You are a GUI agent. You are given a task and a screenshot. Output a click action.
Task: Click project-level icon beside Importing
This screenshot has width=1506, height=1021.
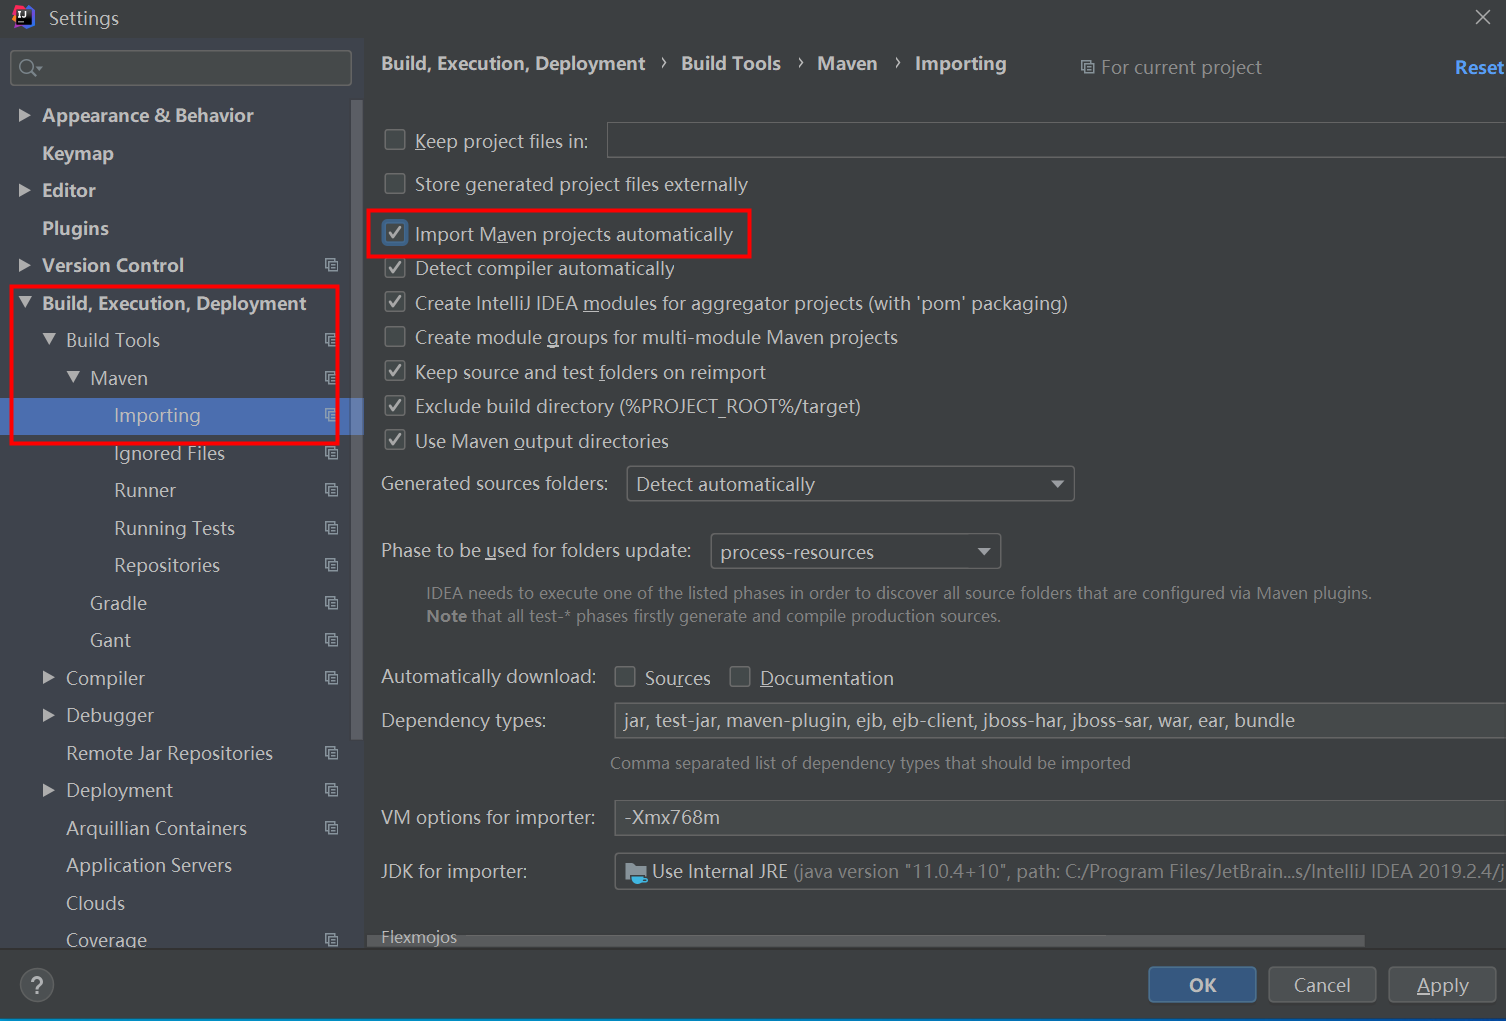[x=331, y=415]
